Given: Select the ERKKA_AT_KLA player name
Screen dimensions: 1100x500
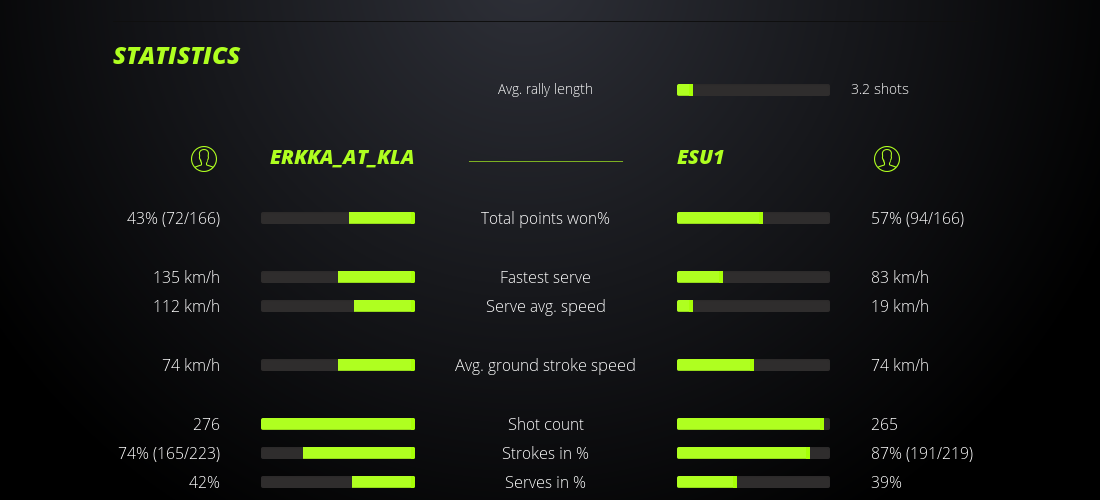Looking at the screenshot, I should pyautogui.click(x=342, y=157).
